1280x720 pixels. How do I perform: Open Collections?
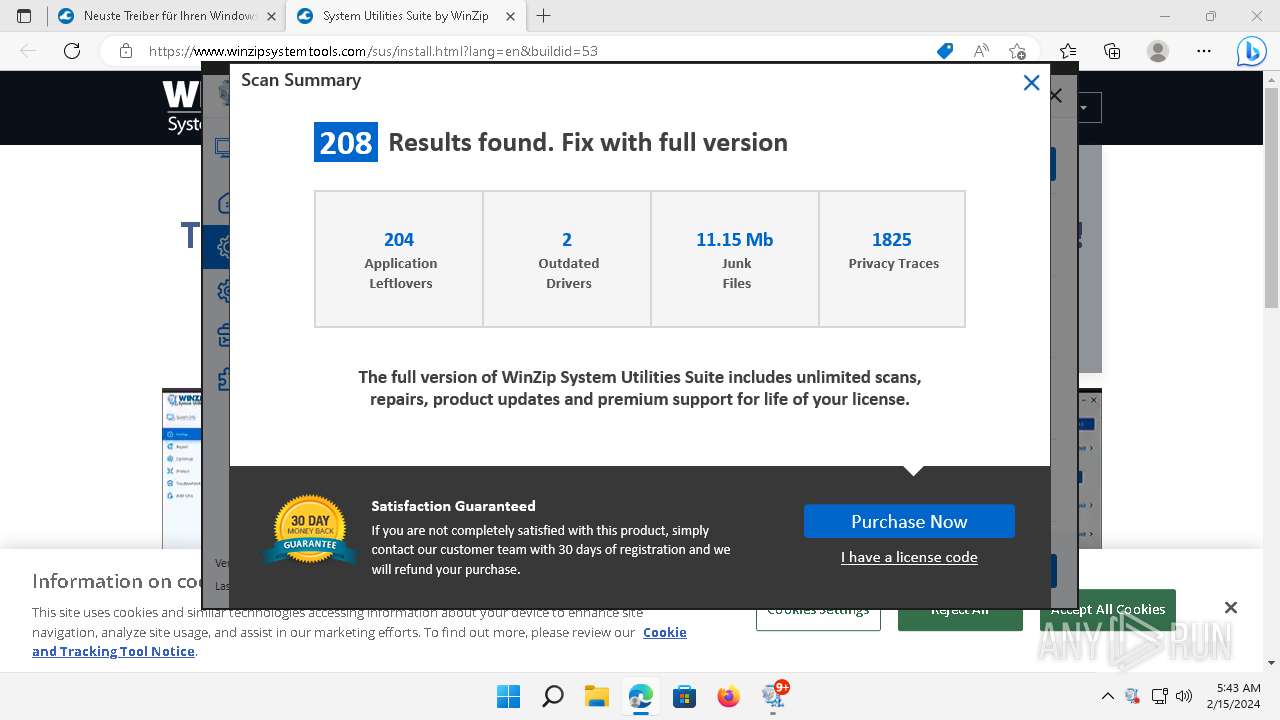1112,51
